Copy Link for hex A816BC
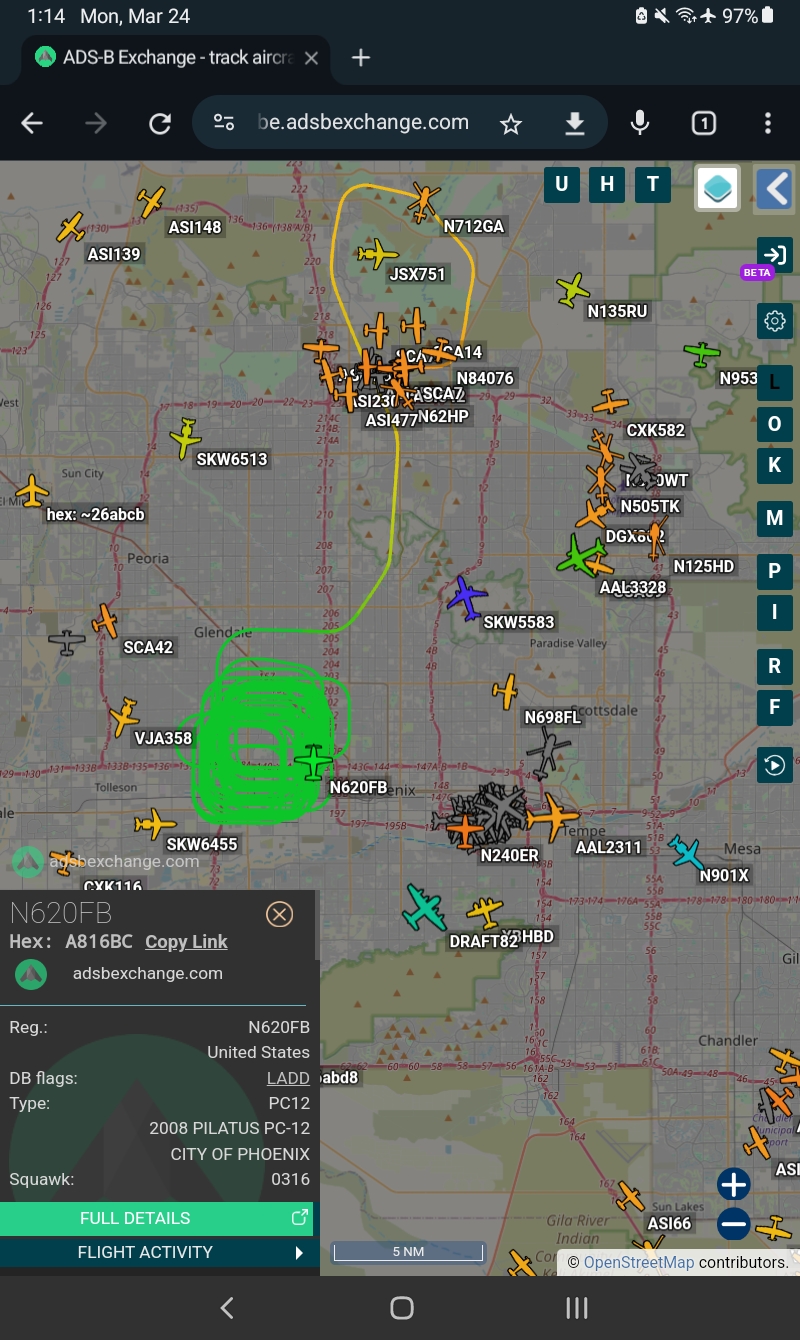The height and width of the screenshot is (1340, 800). [x=186, y=942]
